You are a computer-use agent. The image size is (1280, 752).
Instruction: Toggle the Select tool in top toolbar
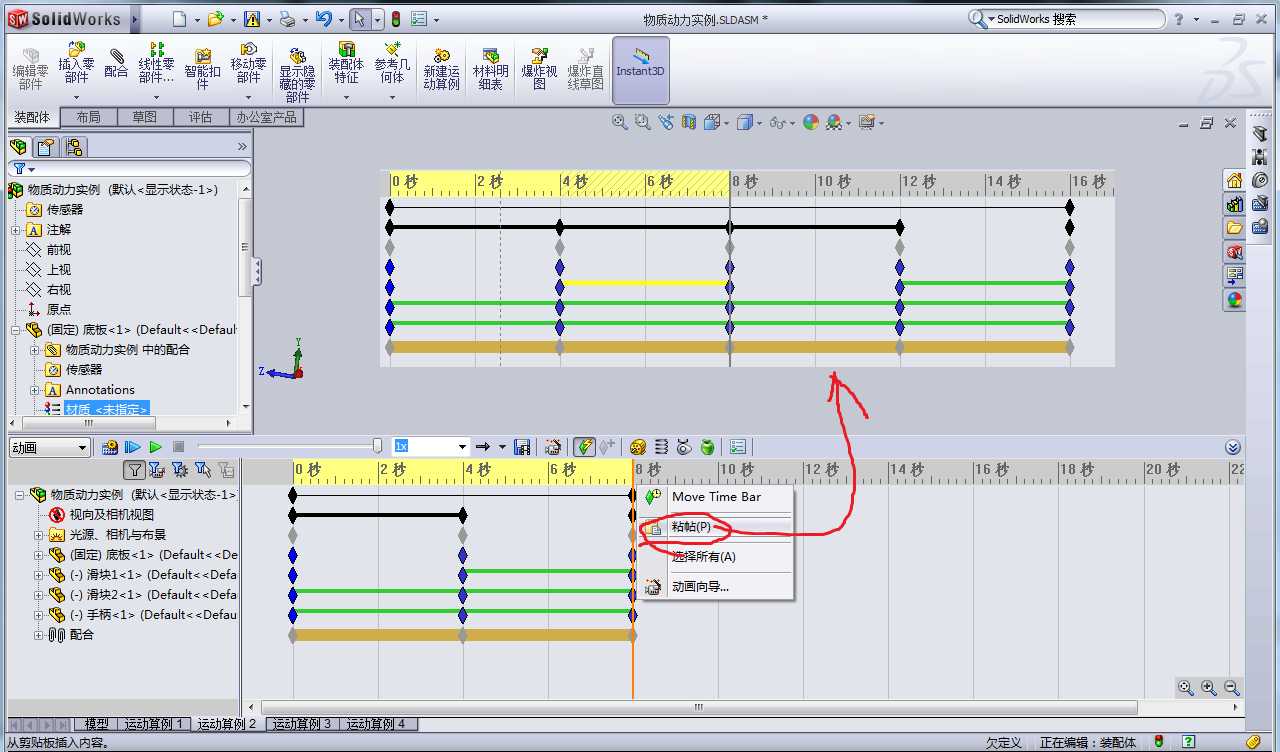tap(359, 19)
